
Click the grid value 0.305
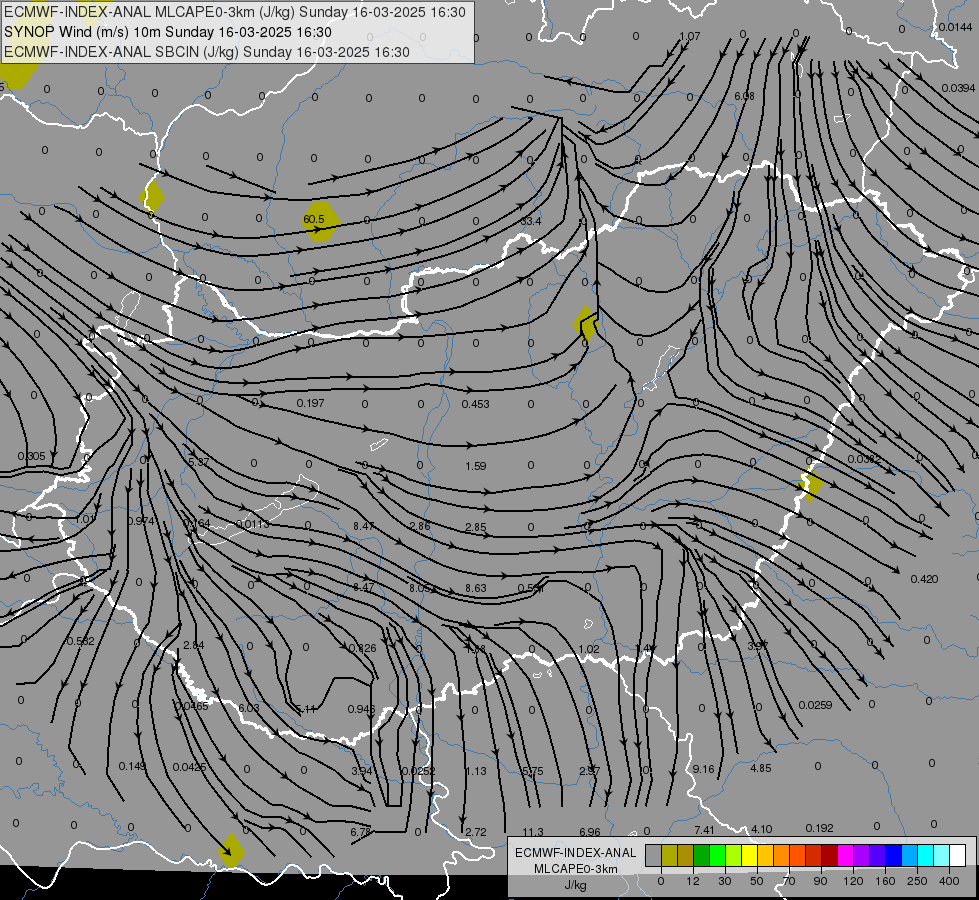pos(31,456)
